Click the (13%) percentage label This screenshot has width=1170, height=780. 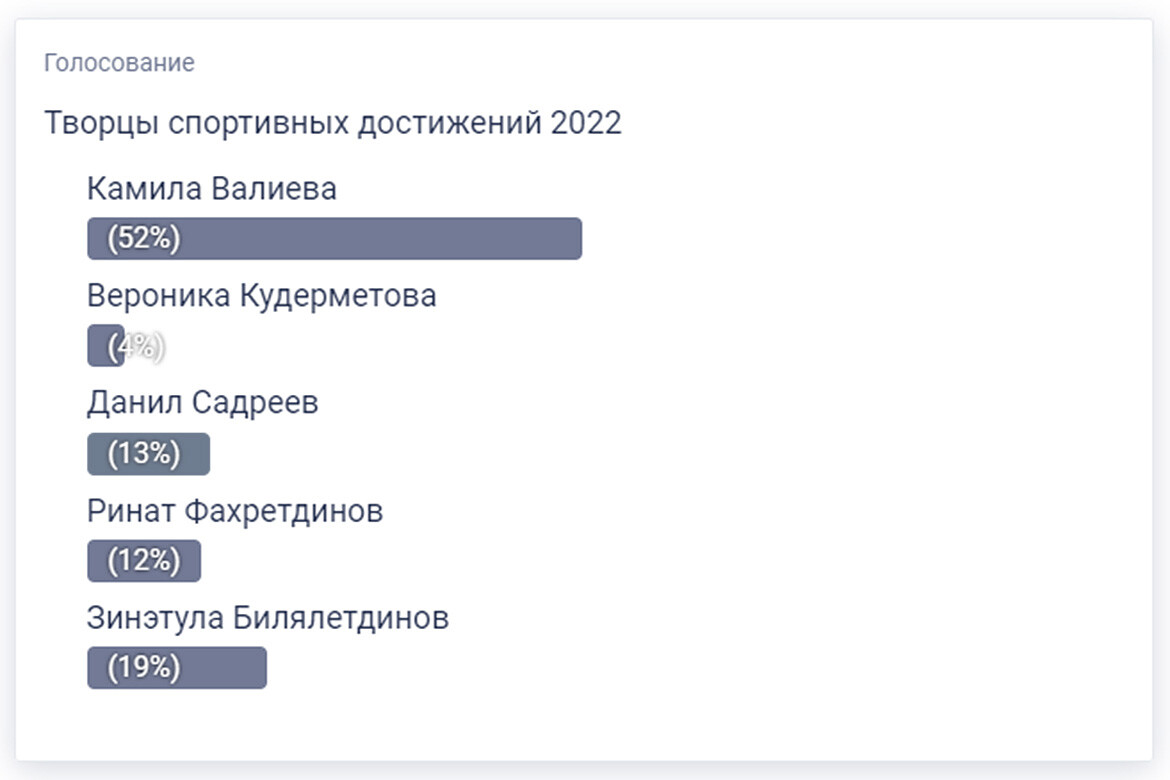144,454
